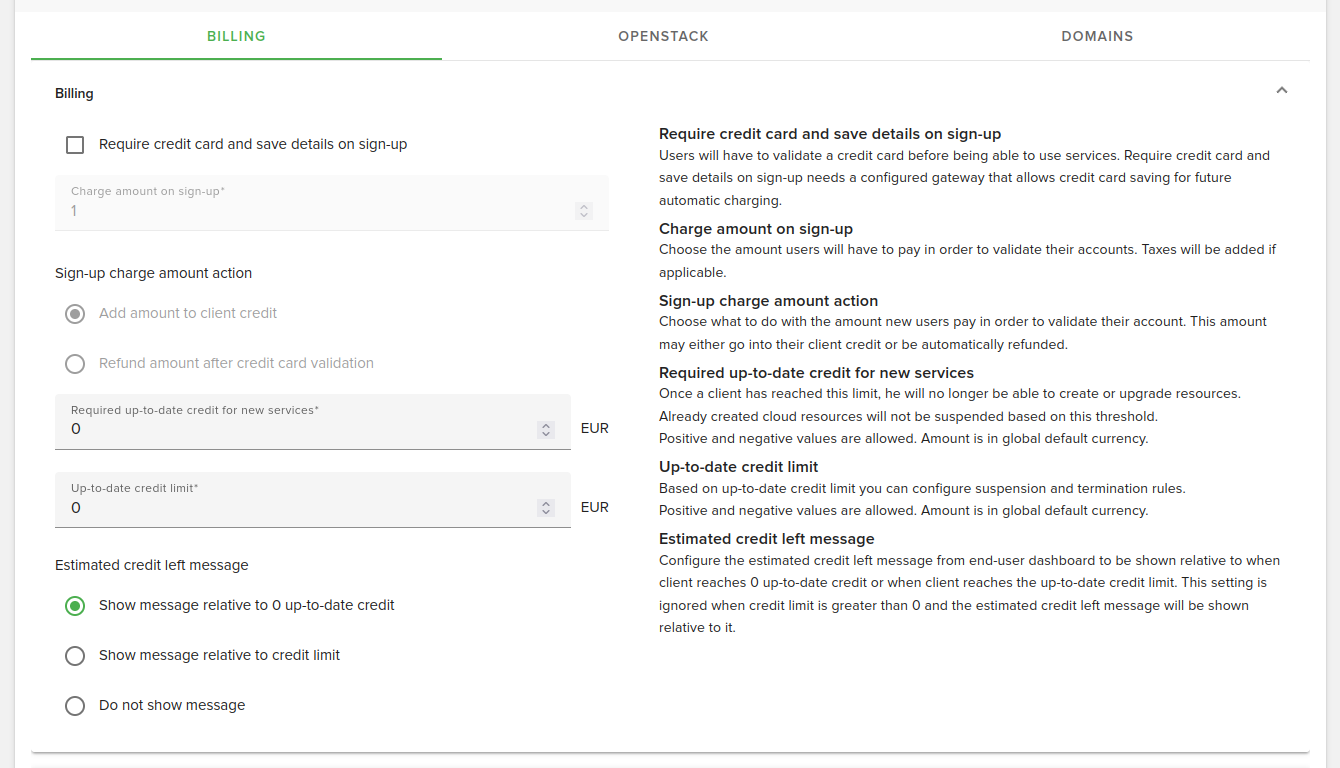Click the Billing section heading
This screenshot has width=1340, height=768.
(73, 93)
